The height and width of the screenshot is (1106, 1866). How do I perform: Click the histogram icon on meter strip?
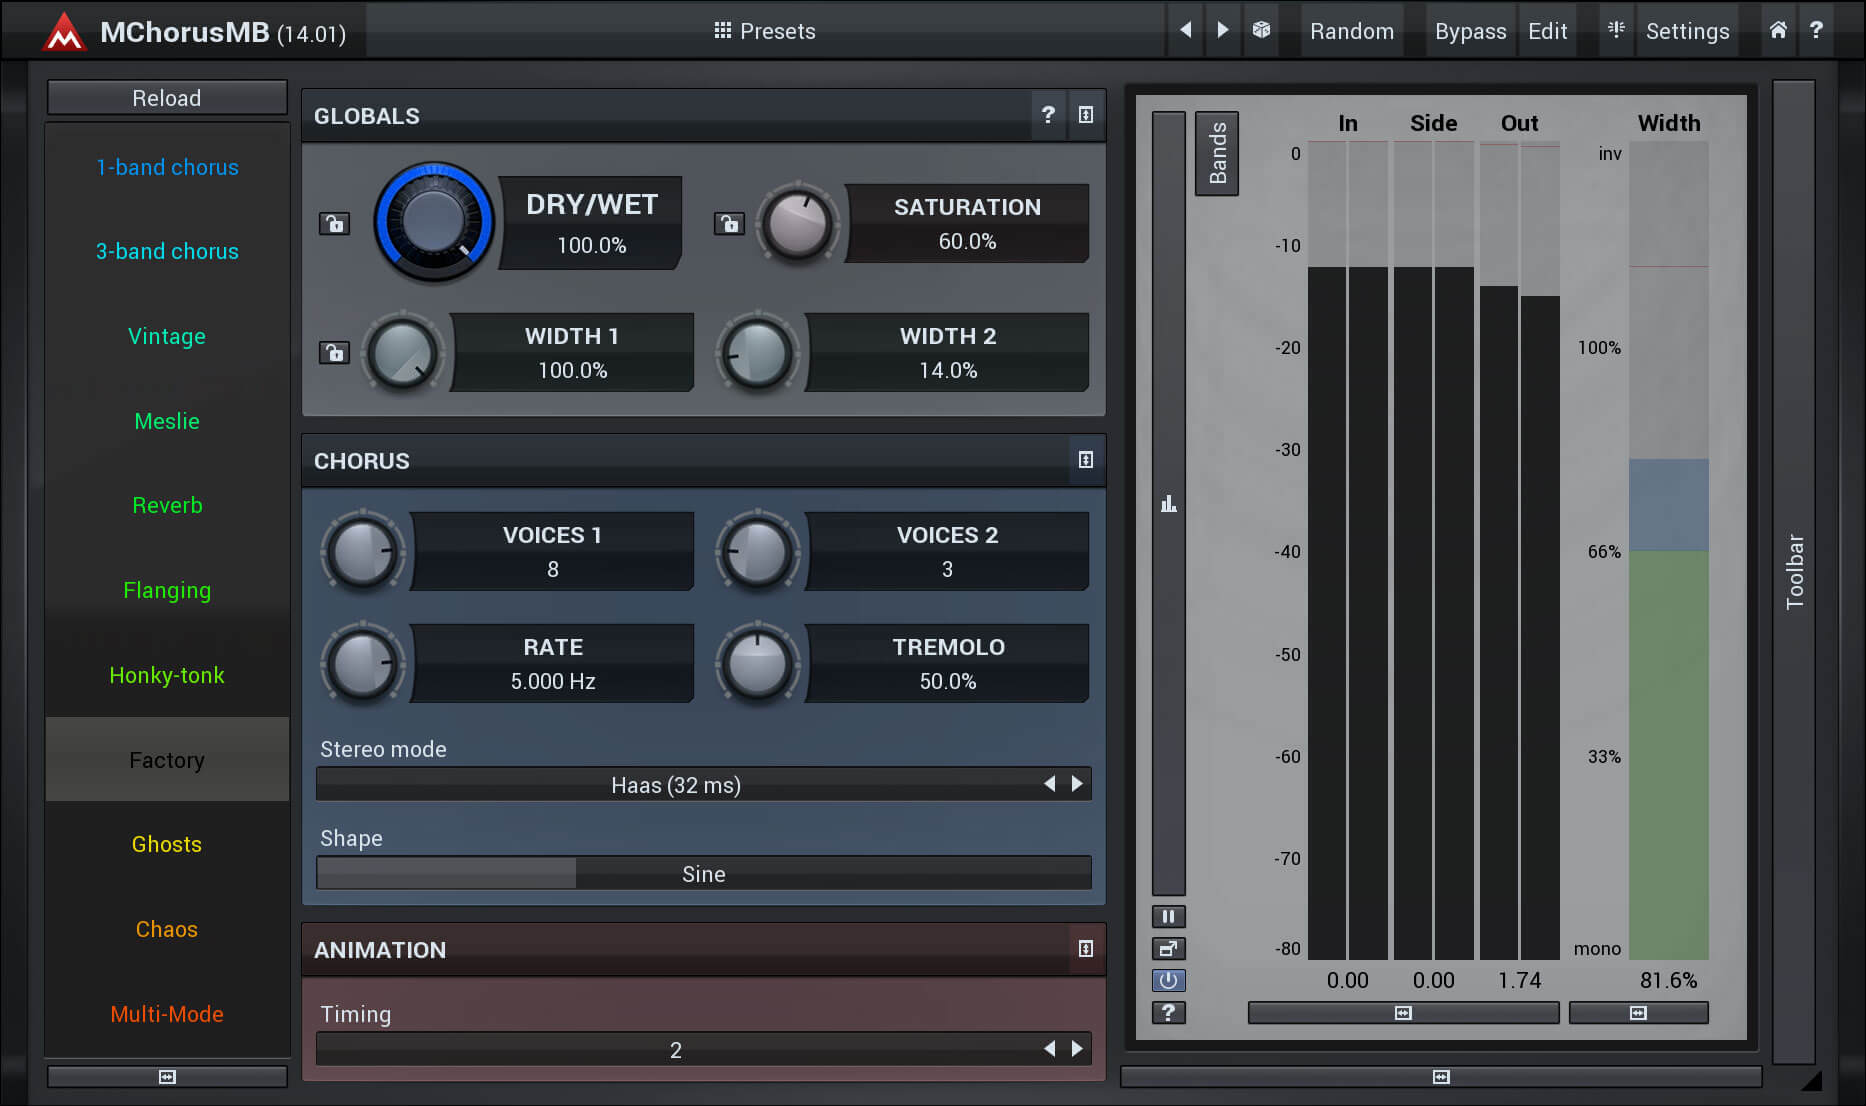coord(1168,503)
